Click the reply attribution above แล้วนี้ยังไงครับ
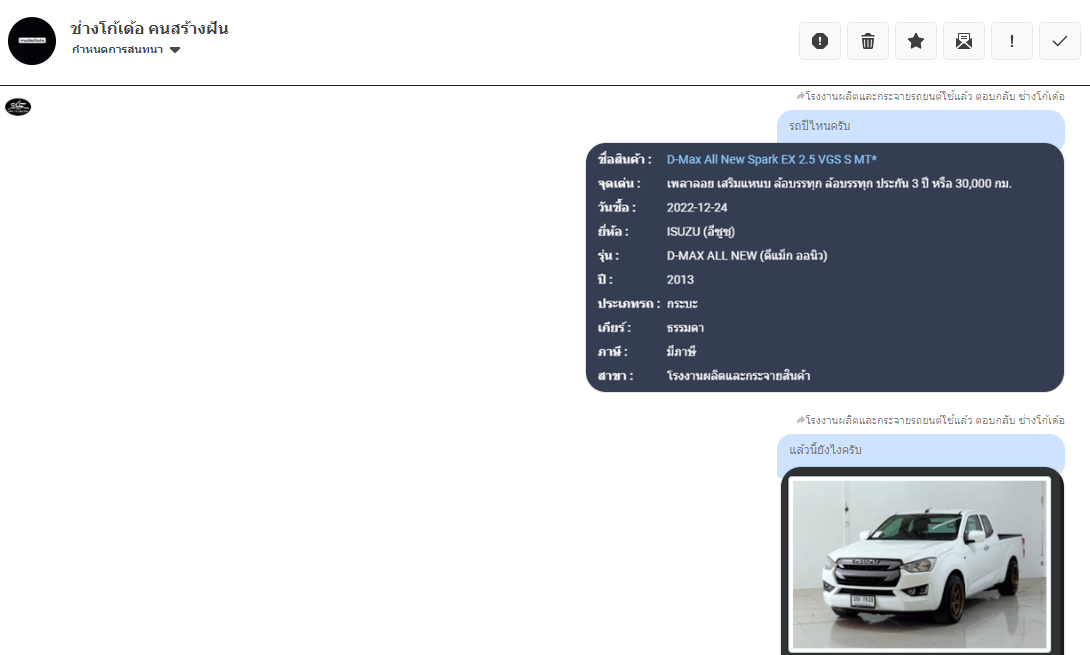Image resolution: width=1090 pixels, height=655 pixels. coord(930,420)
